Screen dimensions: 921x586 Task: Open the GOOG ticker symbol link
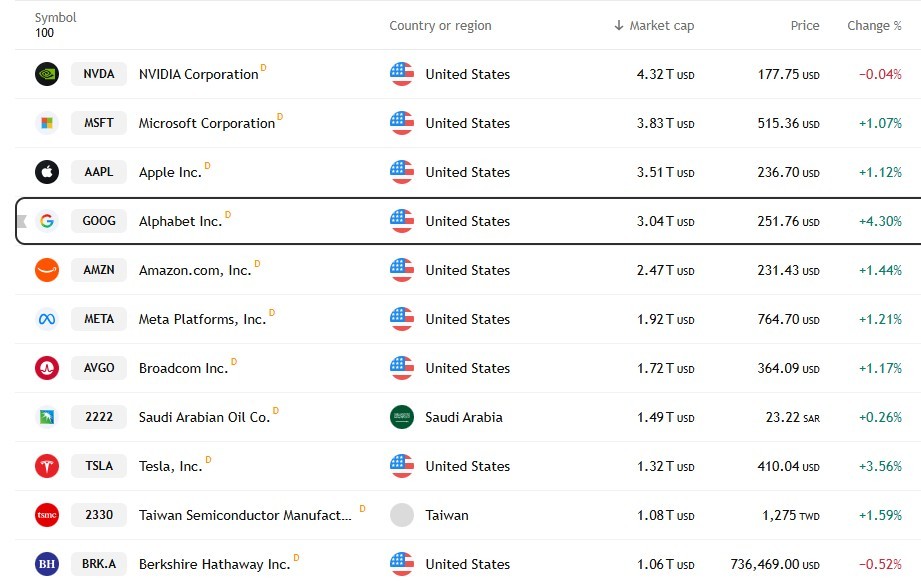(99, 221)
